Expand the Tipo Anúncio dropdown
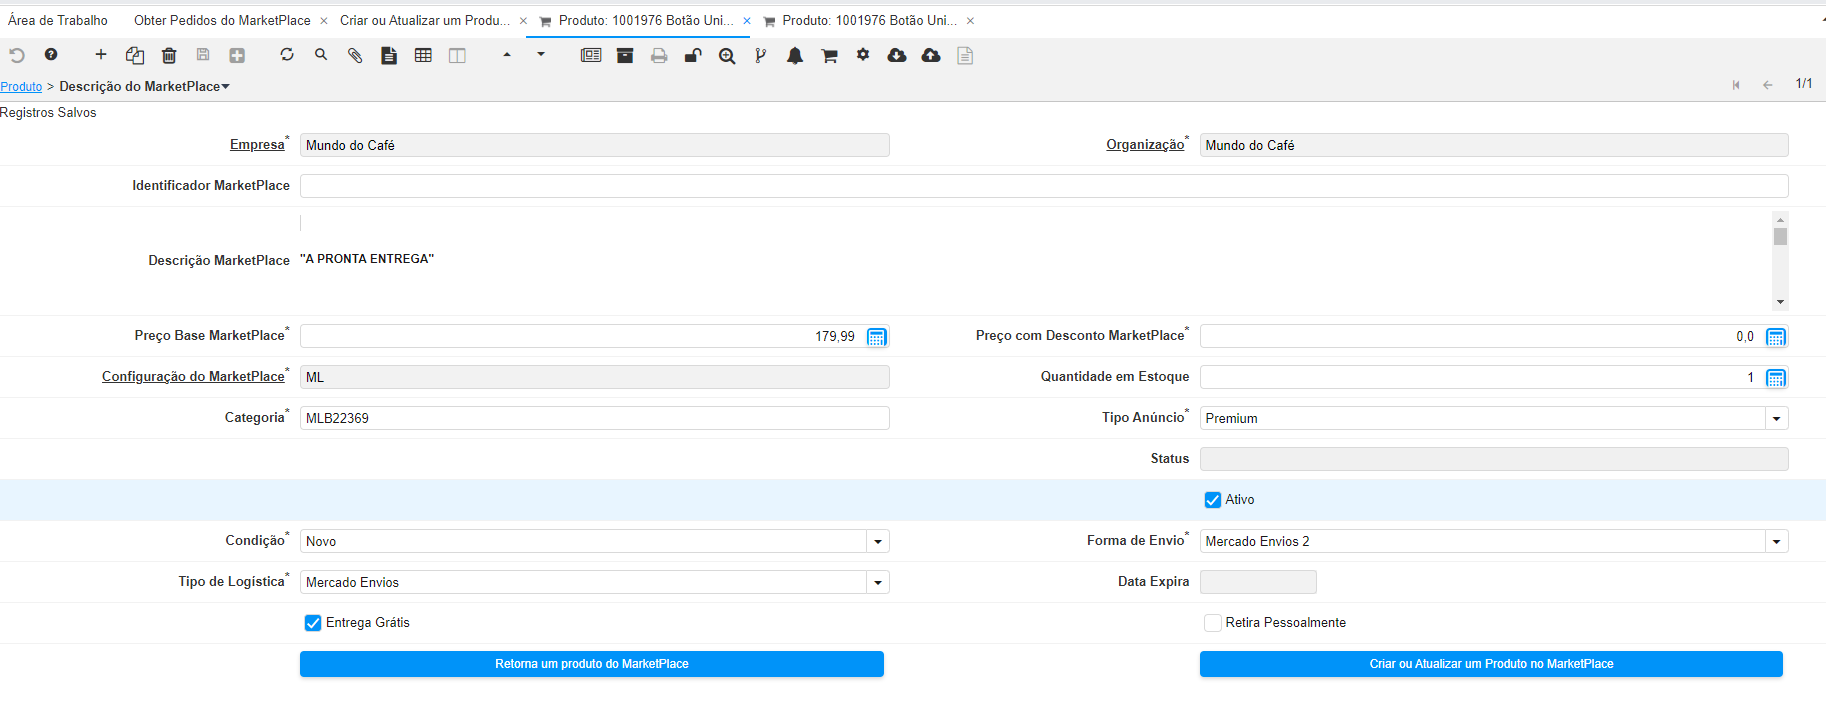The width and height of the screenshot is (1826, 708). [x=1776, y=419]
